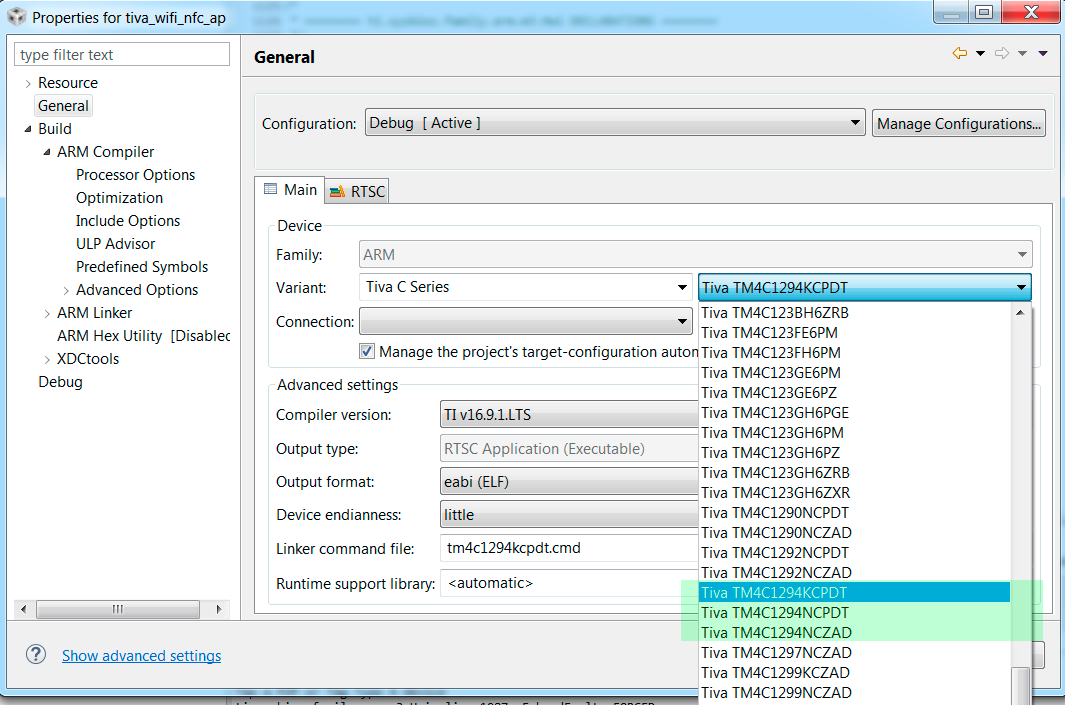Viewport: 1065px width, 705px height.
Task: Switch to the Main tab
Action: coord(291,189)
